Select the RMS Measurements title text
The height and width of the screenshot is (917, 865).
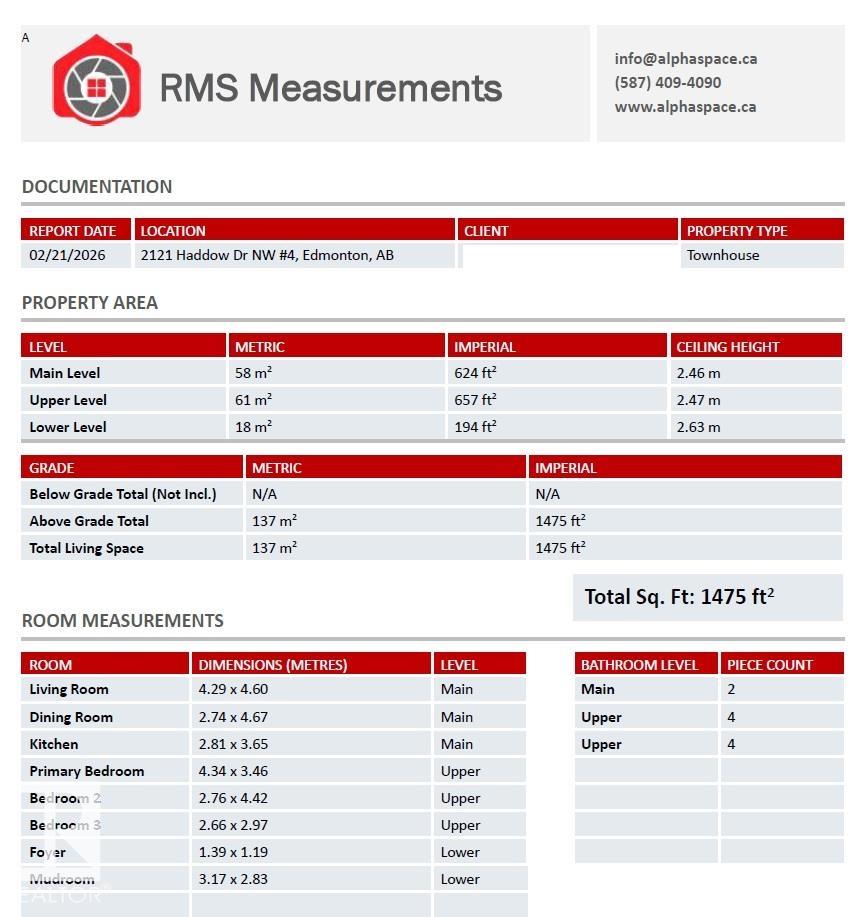330,88
